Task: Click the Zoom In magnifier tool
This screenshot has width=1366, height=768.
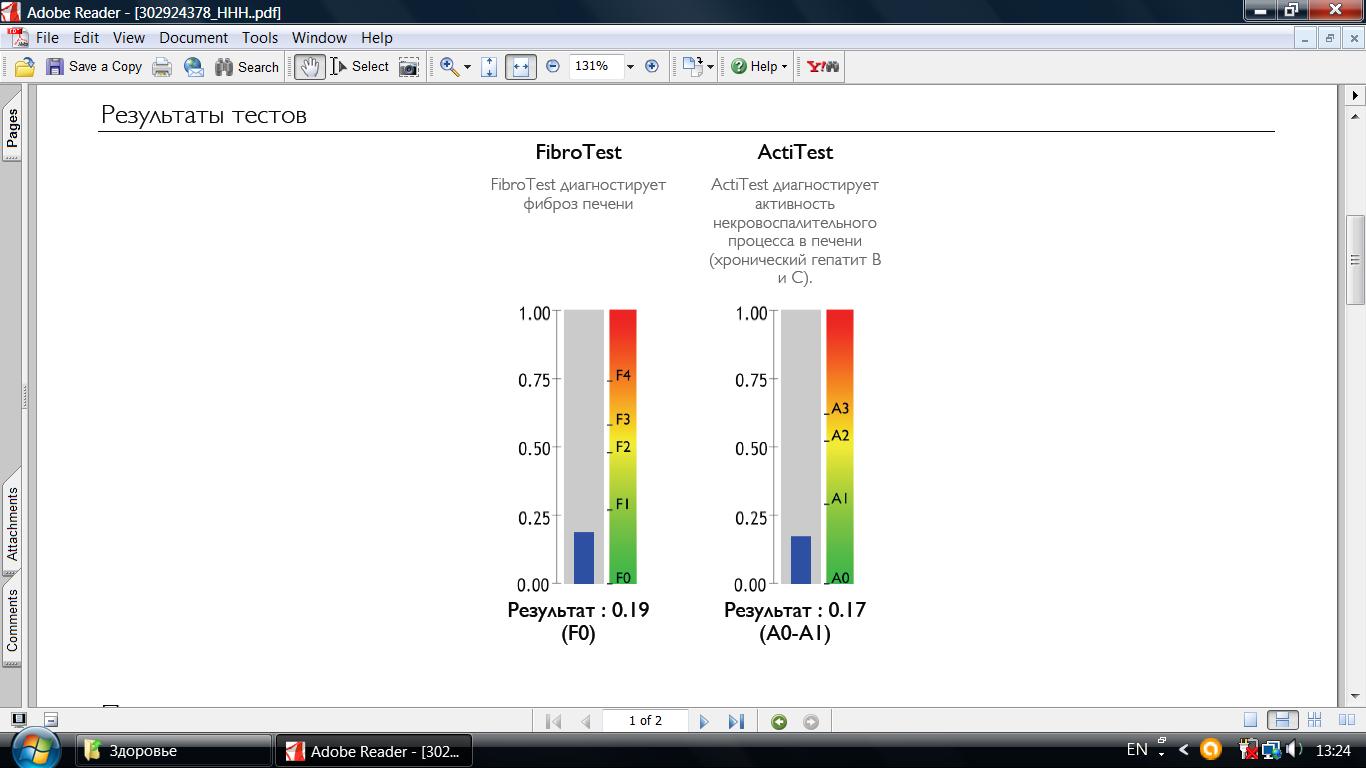Action: pos(449,67)
